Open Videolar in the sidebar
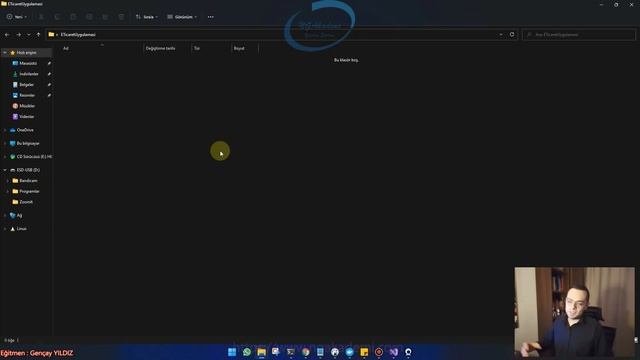Image resolution: width=640 pixels, height=360 pixels. (27, 116)
